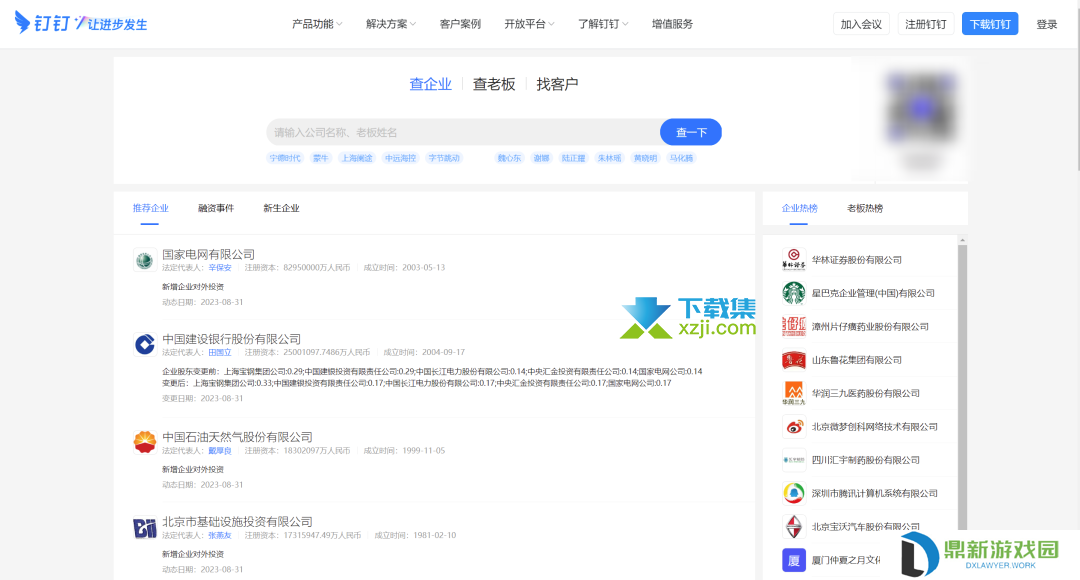Select the 推荐企业 tab
This screenshot has height=580, width=1080.
(x=150, y=208)
